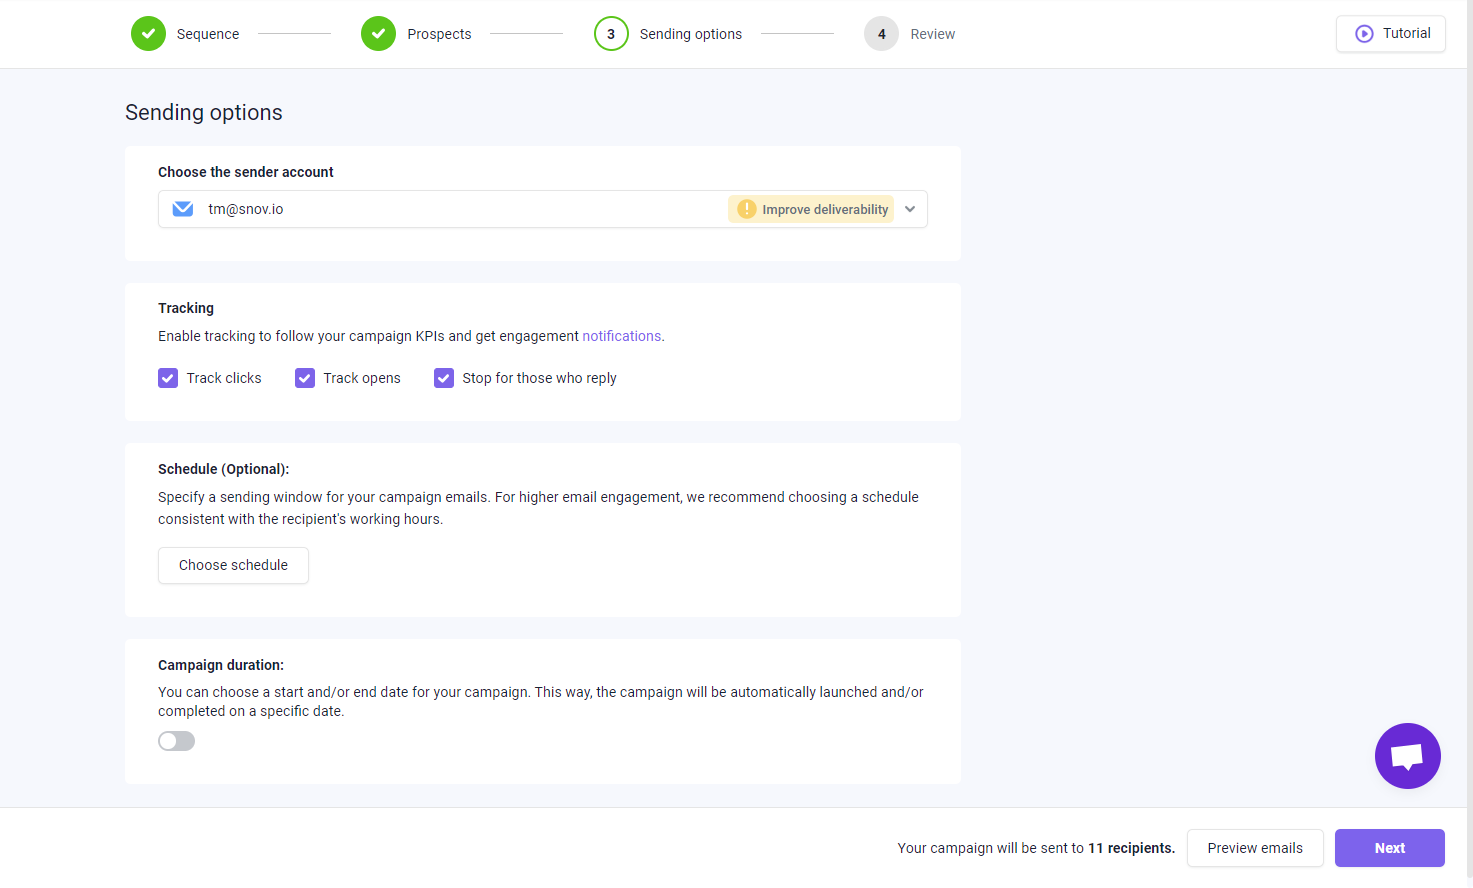Screen dimensions: 1473x888
Task: Click the step 4 Review circle
Action: pos(881,33)
